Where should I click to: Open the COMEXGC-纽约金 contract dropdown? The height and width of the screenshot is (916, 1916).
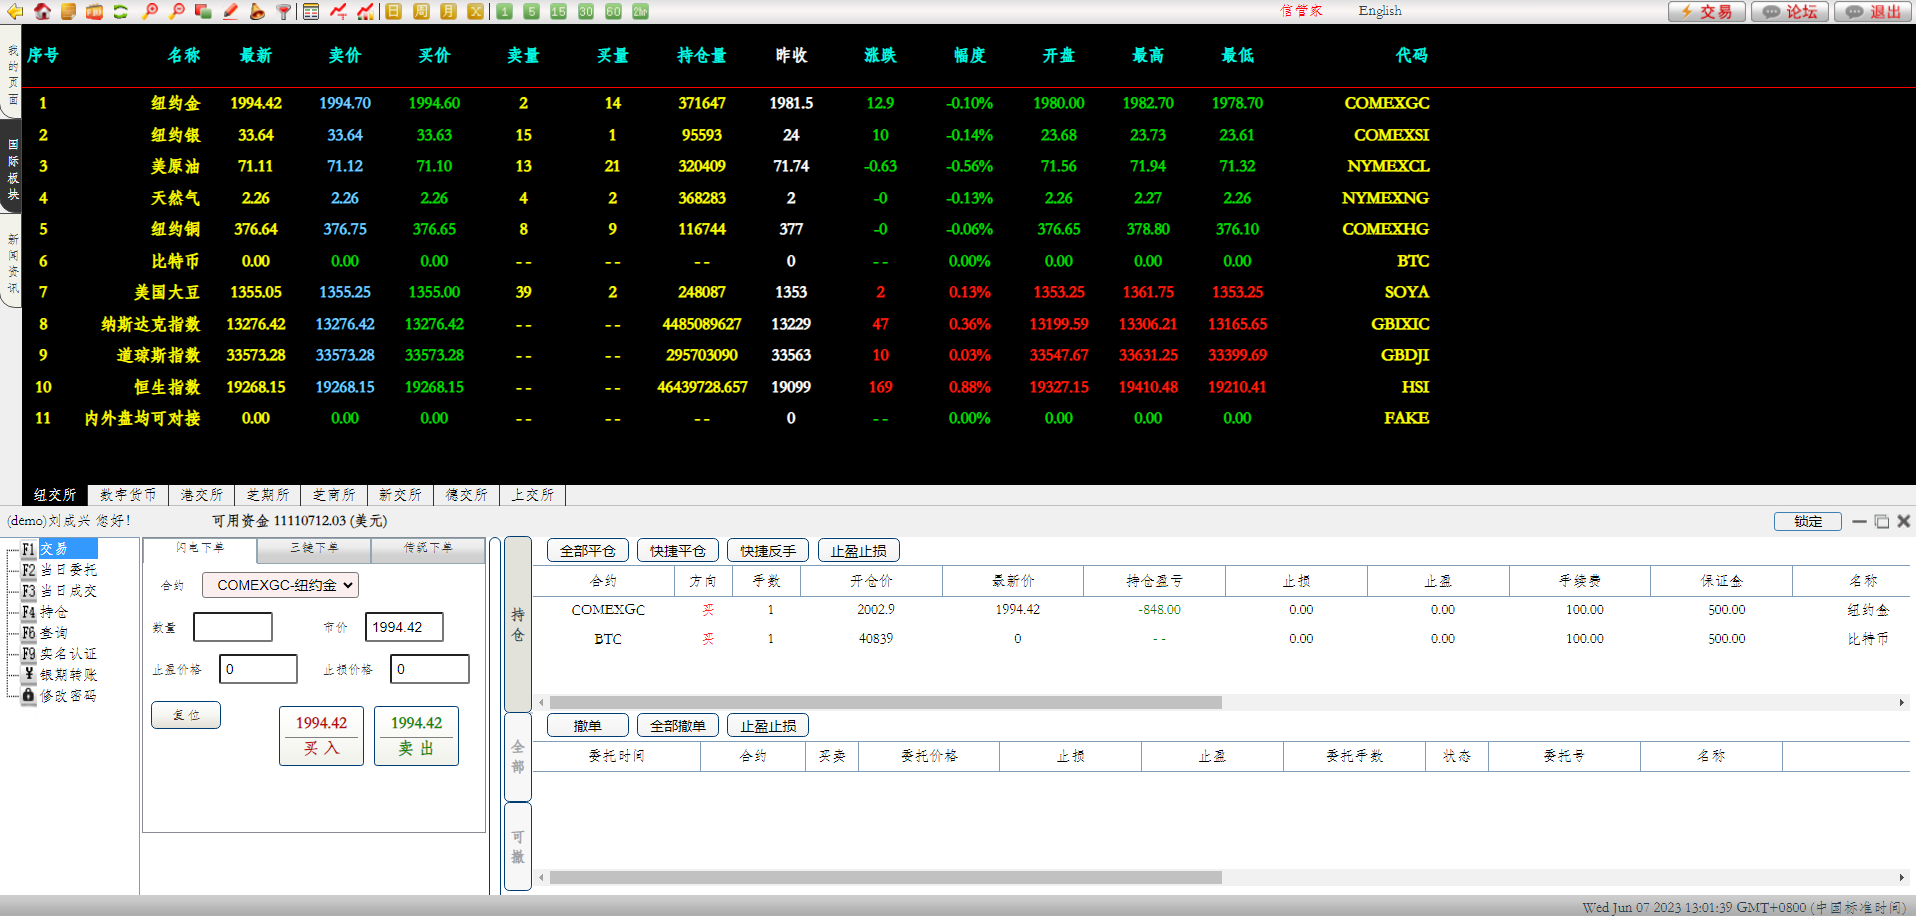point(280,585)
